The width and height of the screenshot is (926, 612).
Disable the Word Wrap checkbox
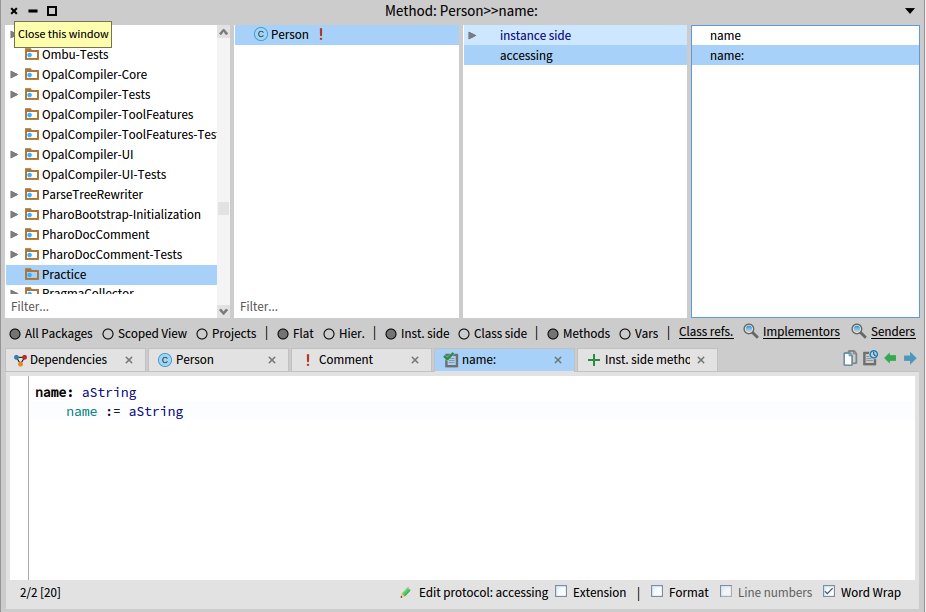point(829,592)
